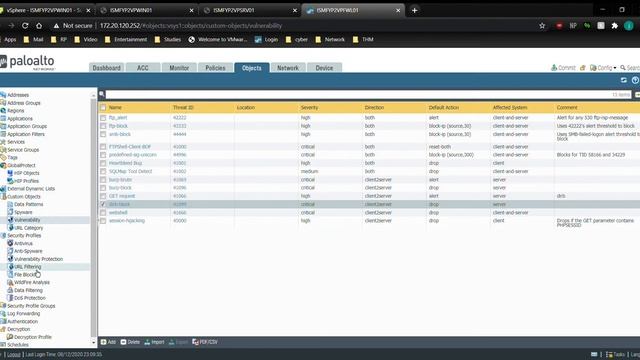The image size is (640, 360).
Task: Check the smb-block row checkbox
Action: click(x=103, y=134)
